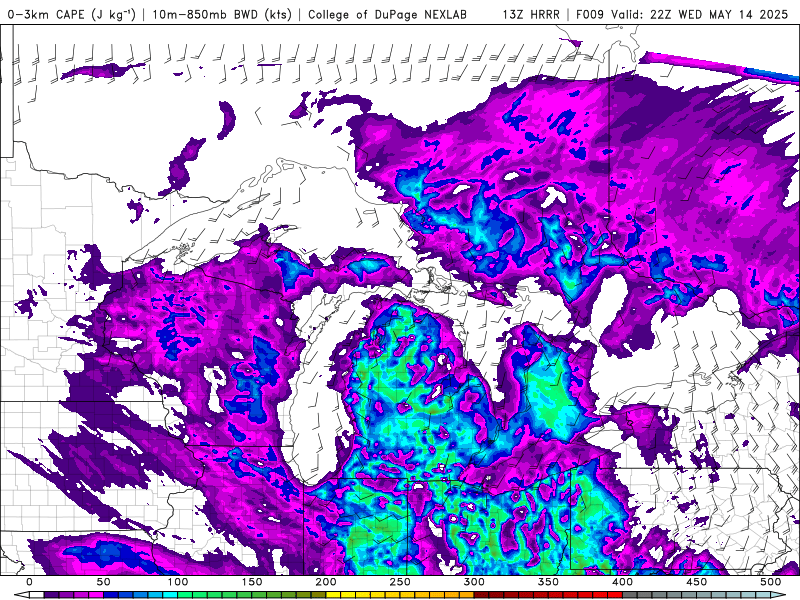Click the "College of DuPage NEXLAB" header text
This screenshot has height=600, width=800.
pyautogui.click(x=387, y=14)
